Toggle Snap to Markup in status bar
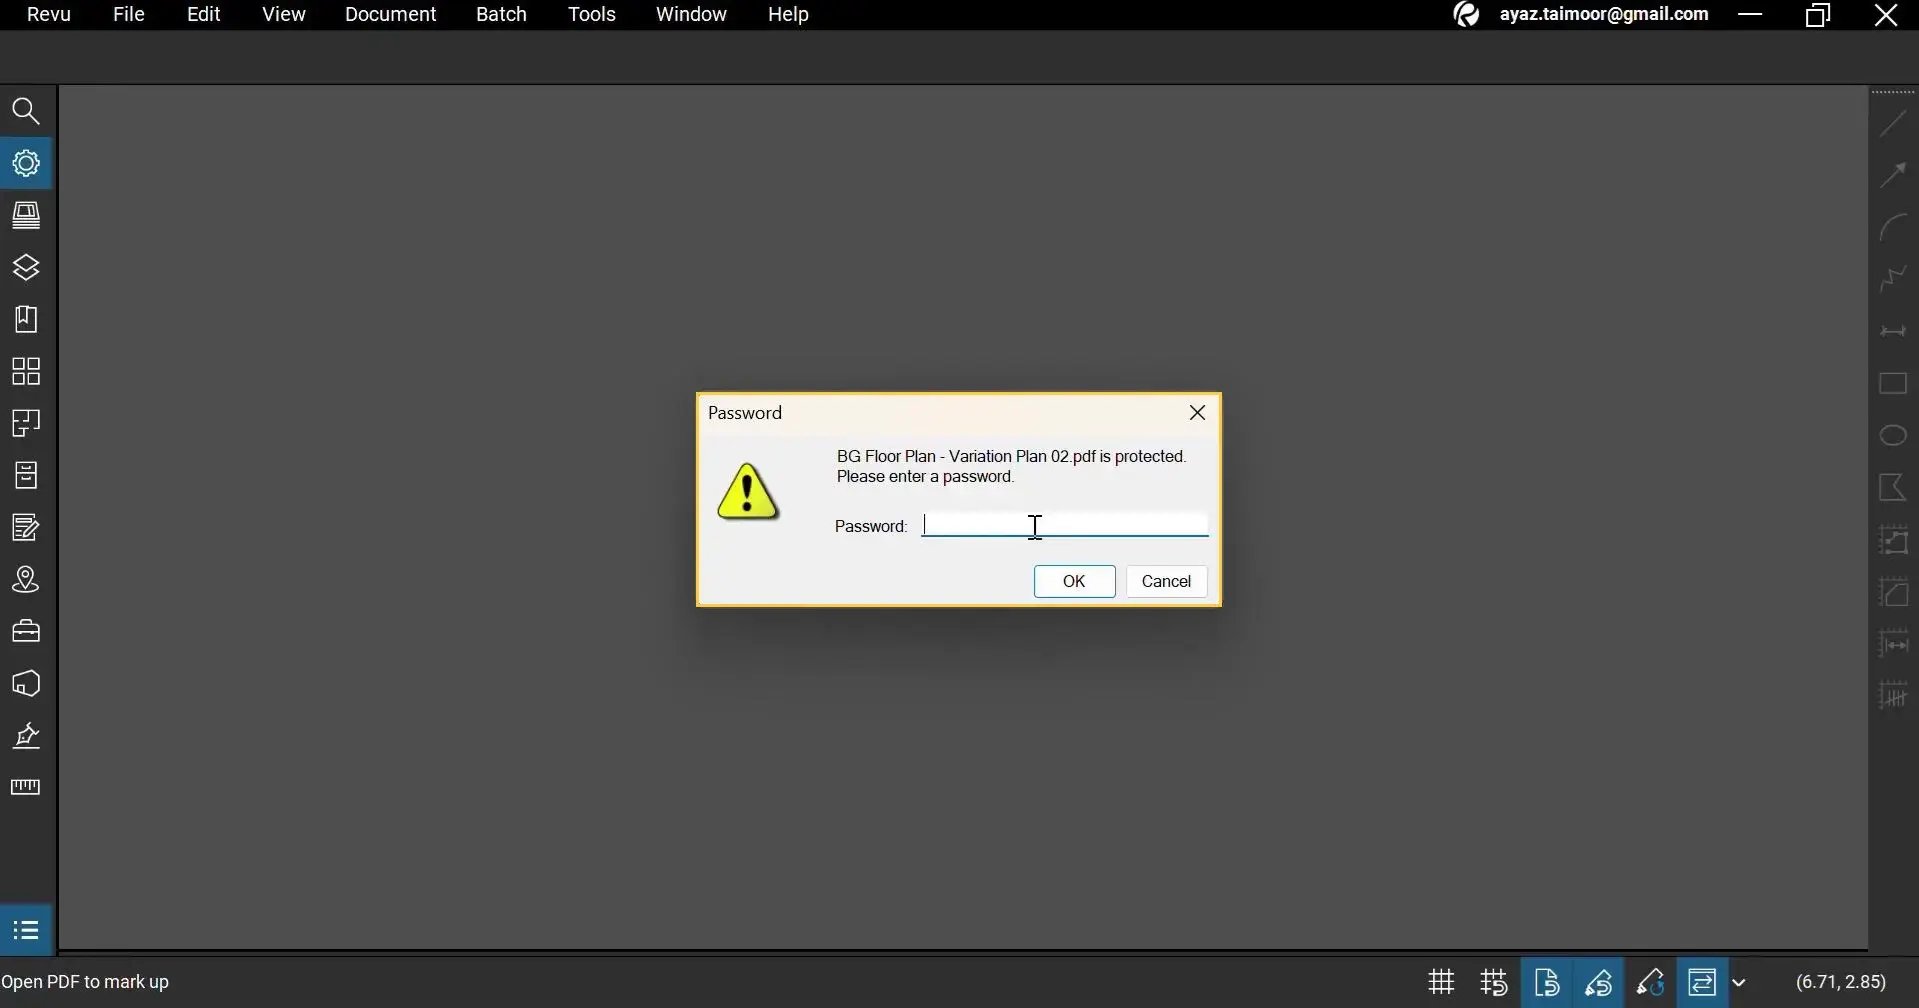The image size is (1919, 1008). pyautogui.click(x=1598, y=982)
